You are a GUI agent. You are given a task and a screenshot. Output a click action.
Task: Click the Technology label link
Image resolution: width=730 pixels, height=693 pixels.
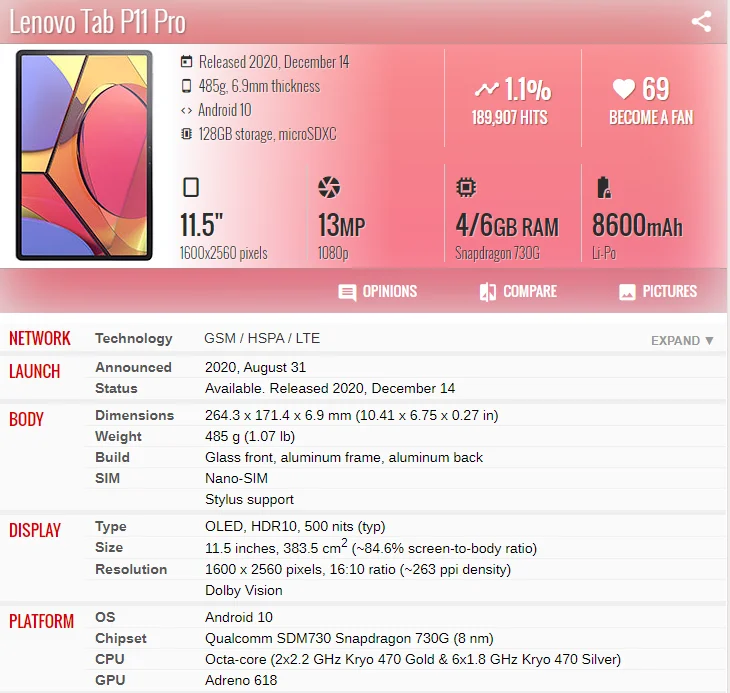click(x=134, y=338)
